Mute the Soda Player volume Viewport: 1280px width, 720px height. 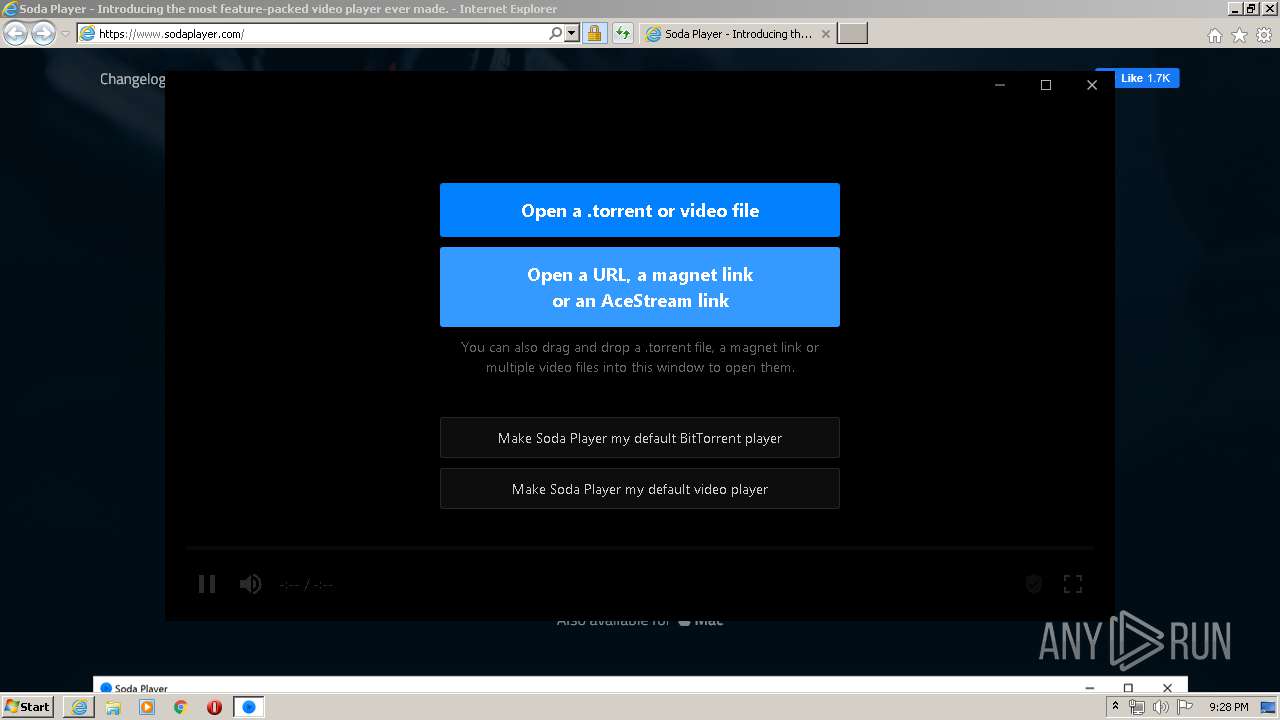250,584
